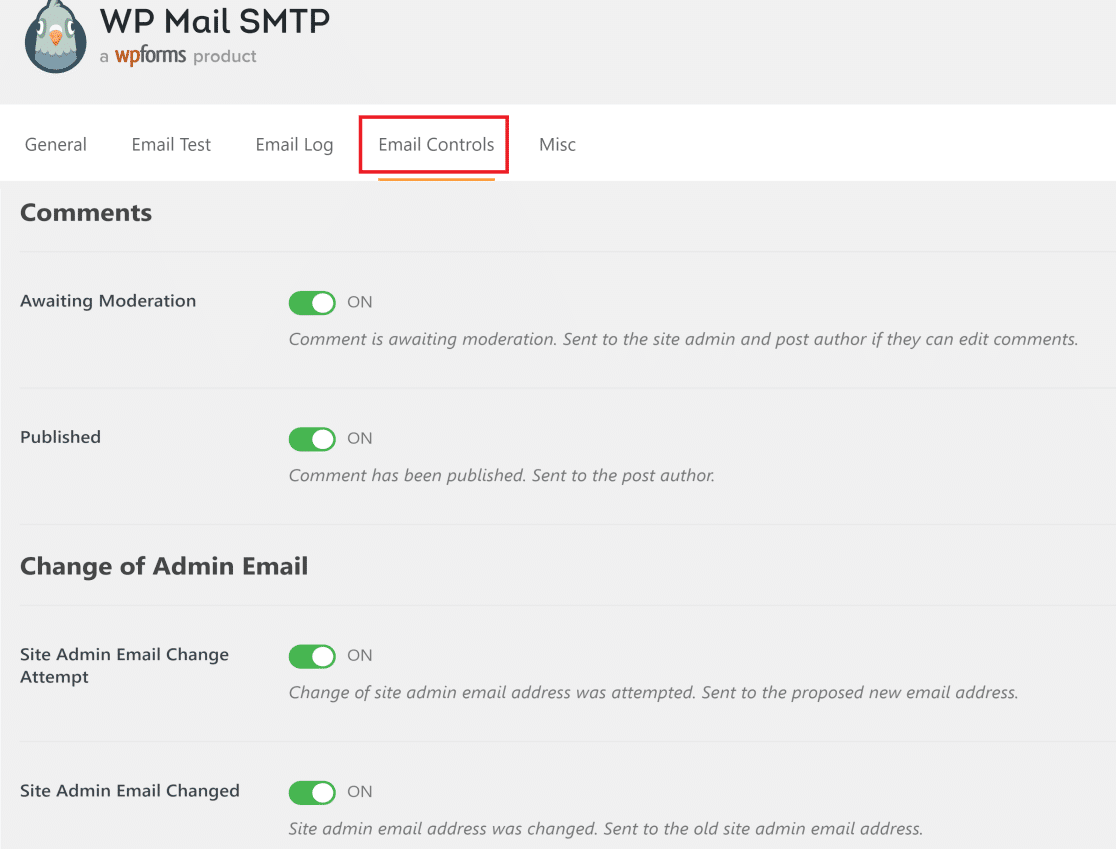Click the ON label beside Published toggle
The height and width of the screenshot is (849, 1116).
click(x=359, y=438)
